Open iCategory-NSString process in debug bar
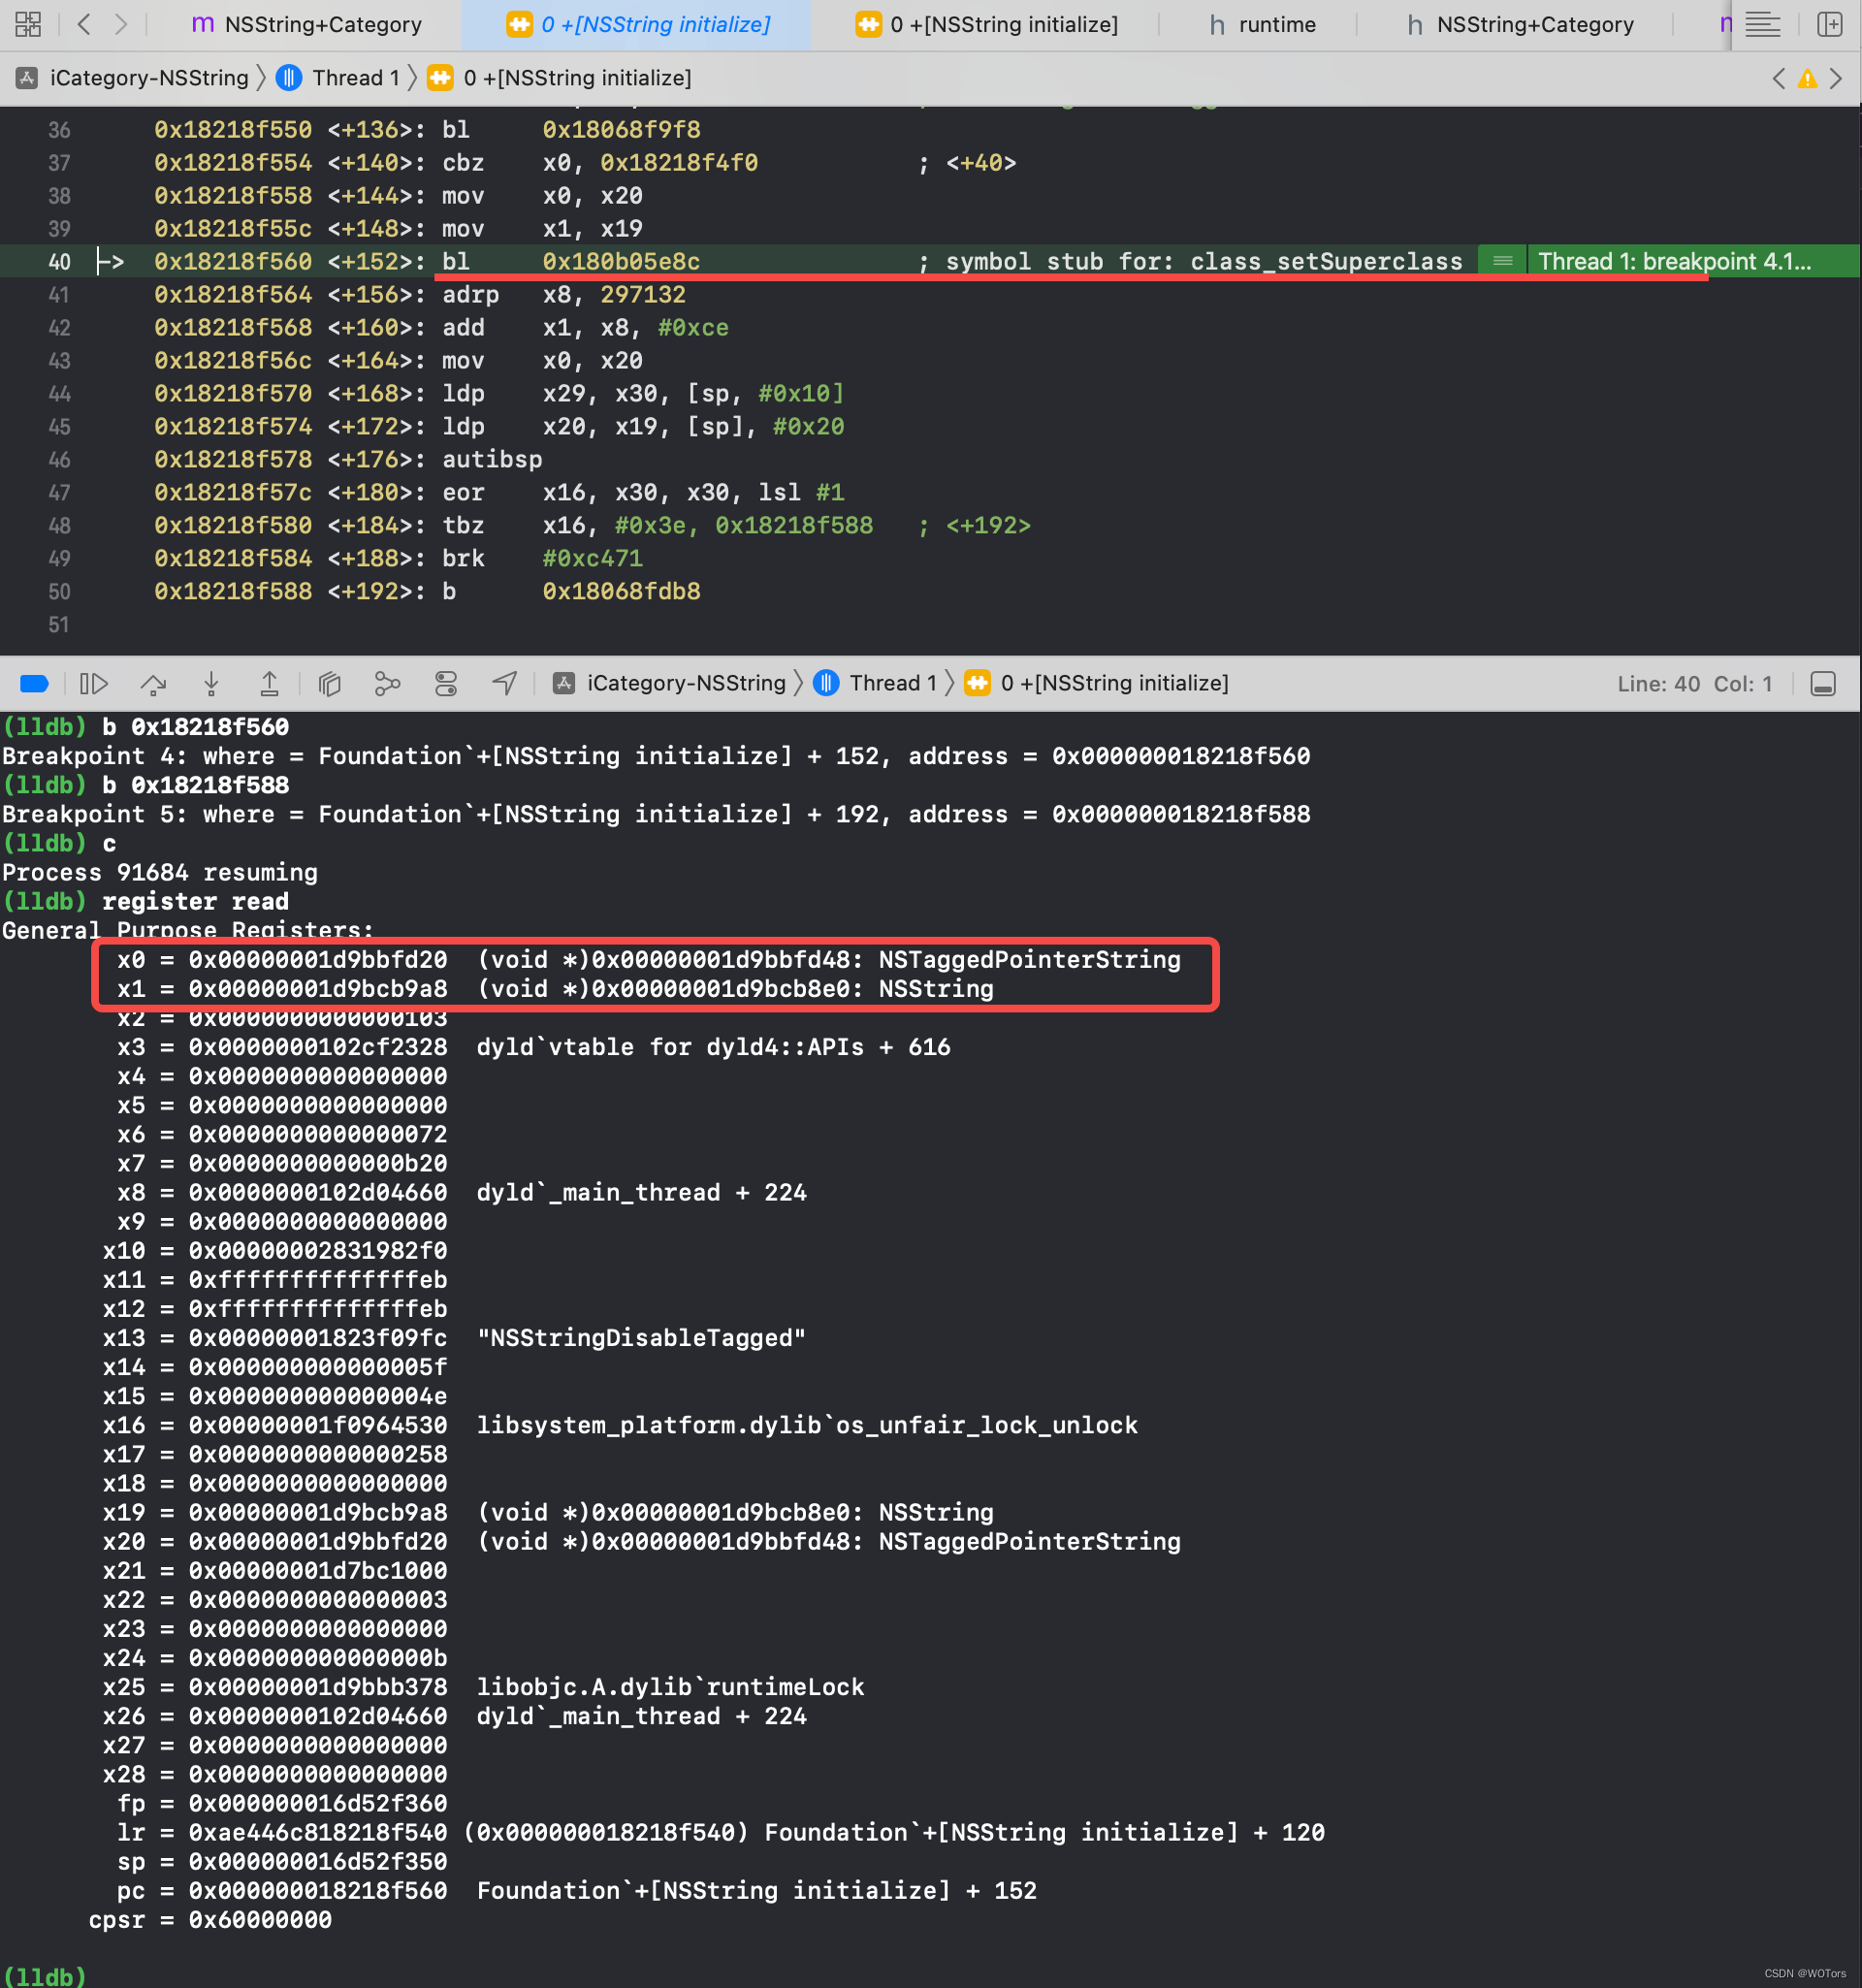1862x1988 pixels. tap(670, 684)
